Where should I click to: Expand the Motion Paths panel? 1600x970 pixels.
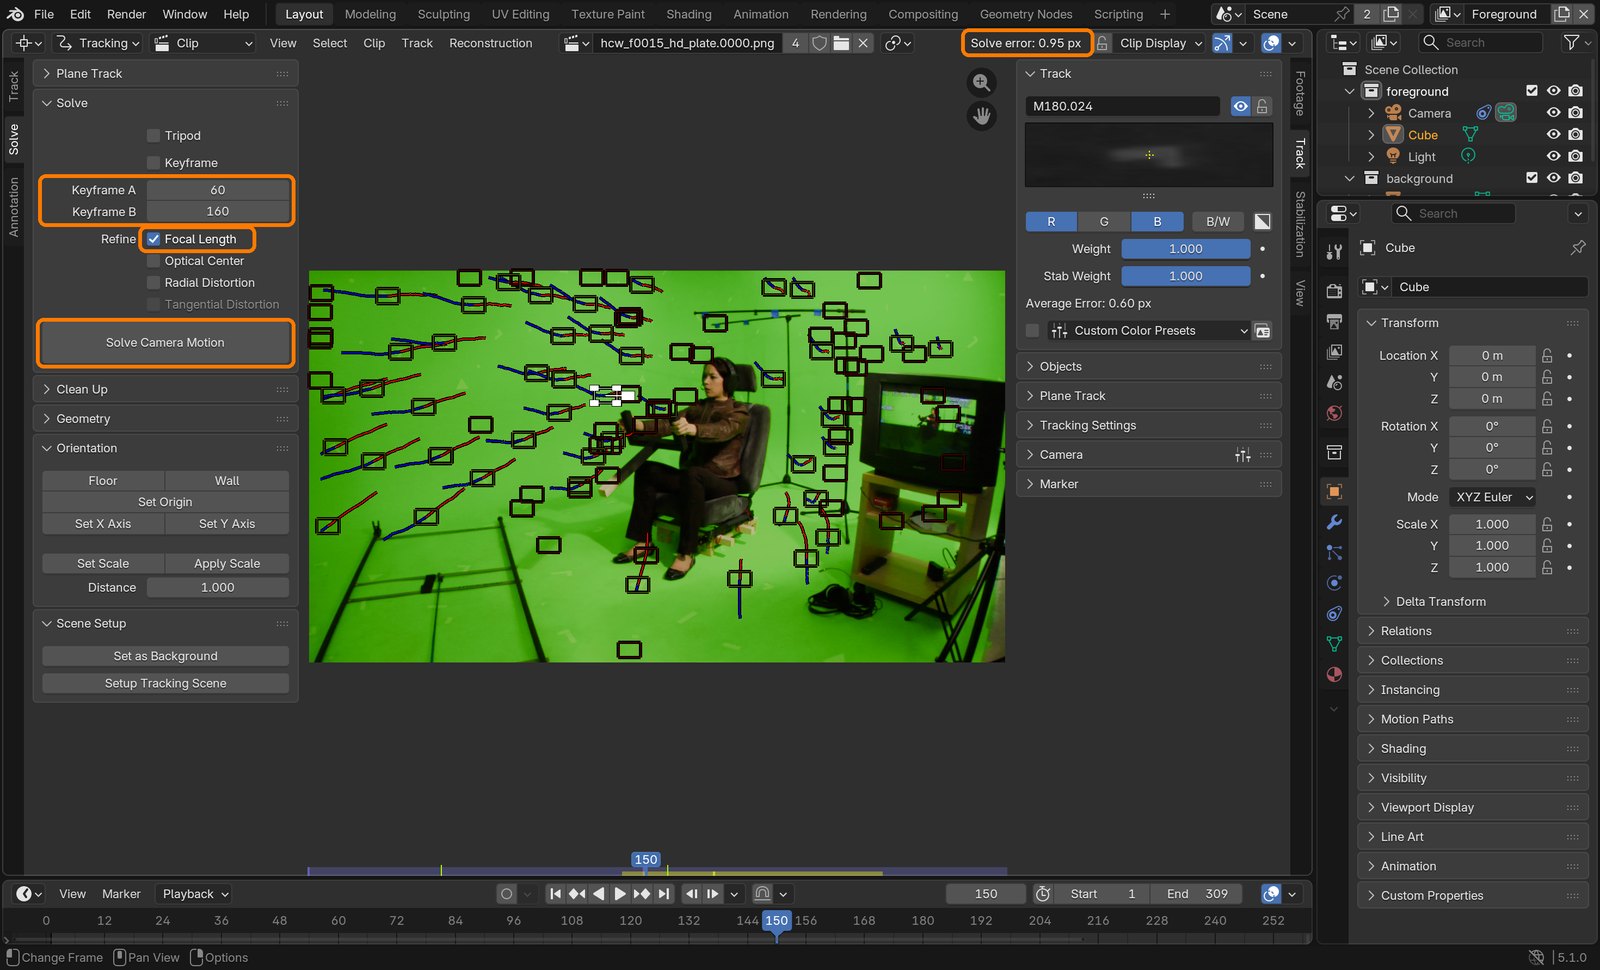point(1473,719)
